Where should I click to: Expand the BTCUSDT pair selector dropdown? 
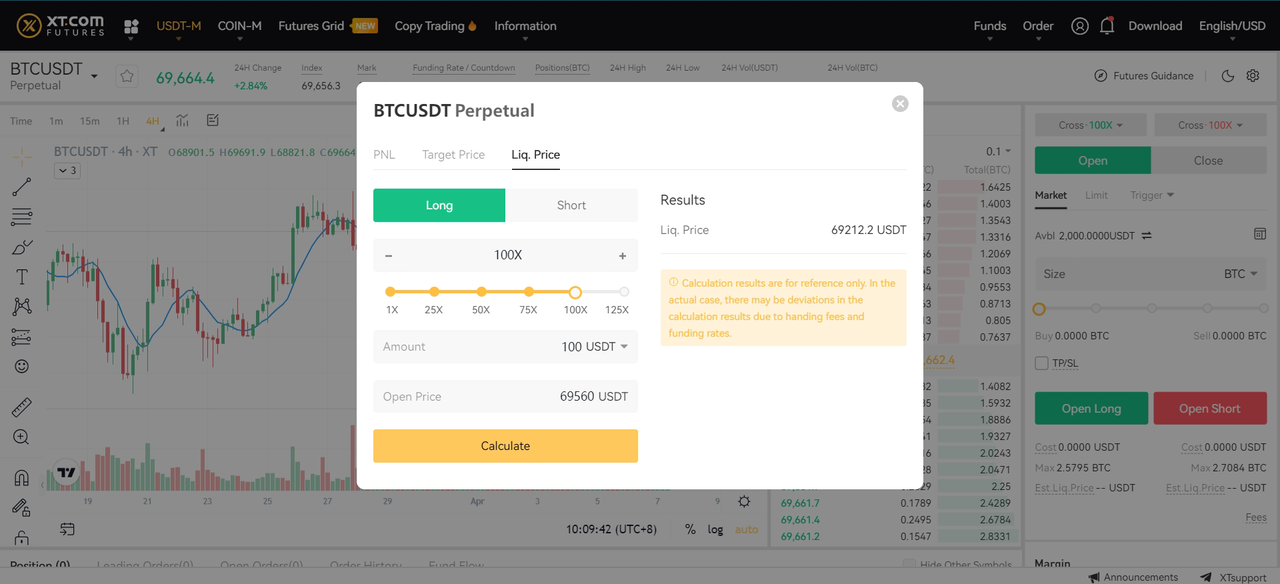tap(94, 76)
